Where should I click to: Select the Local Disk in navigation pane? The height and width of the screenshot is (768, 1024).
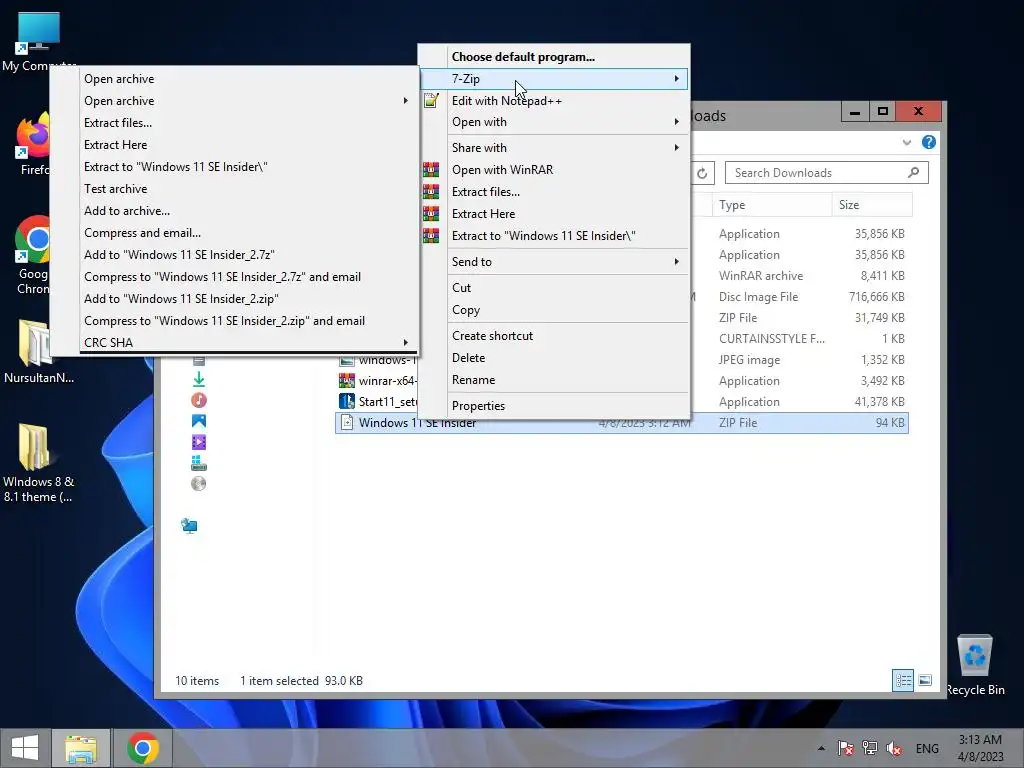(x=199, y=463)
